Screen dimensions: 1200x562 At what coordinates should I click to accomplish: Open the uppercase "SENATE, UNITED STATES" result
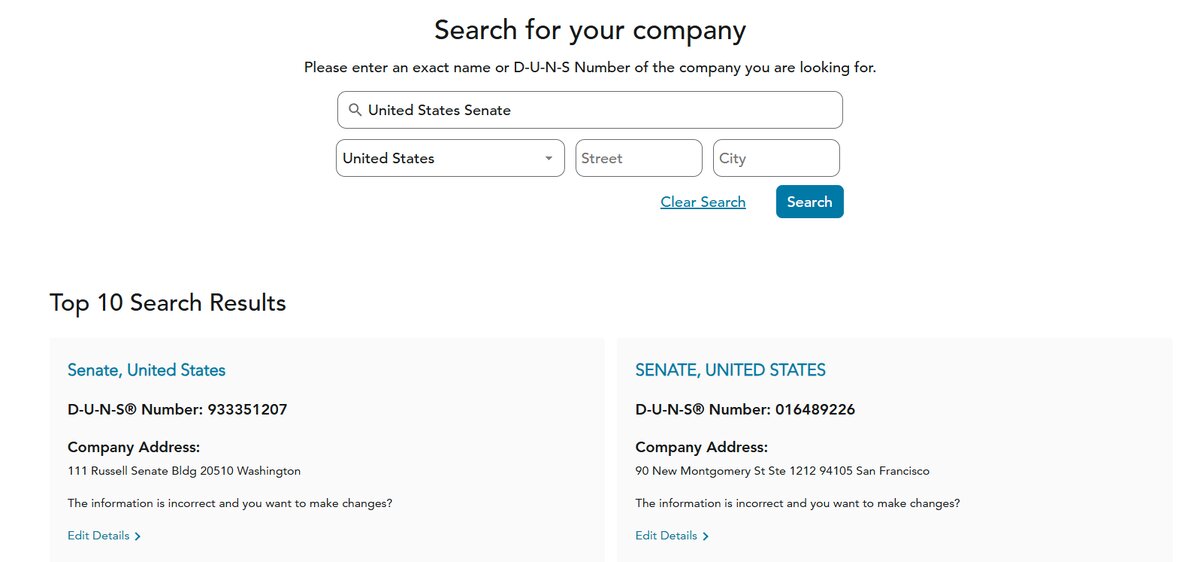[730, 370]
